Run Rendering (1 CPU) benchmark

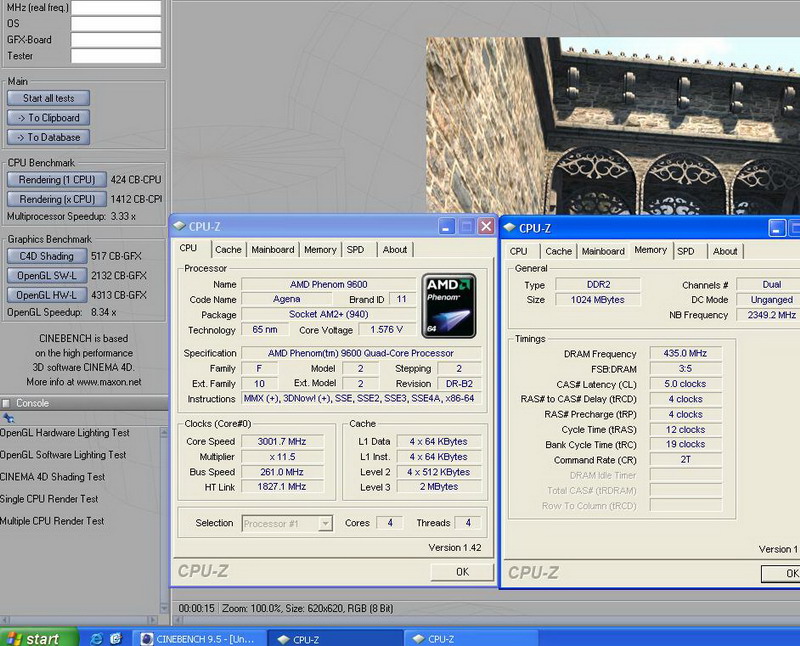(x=57, y=180)
